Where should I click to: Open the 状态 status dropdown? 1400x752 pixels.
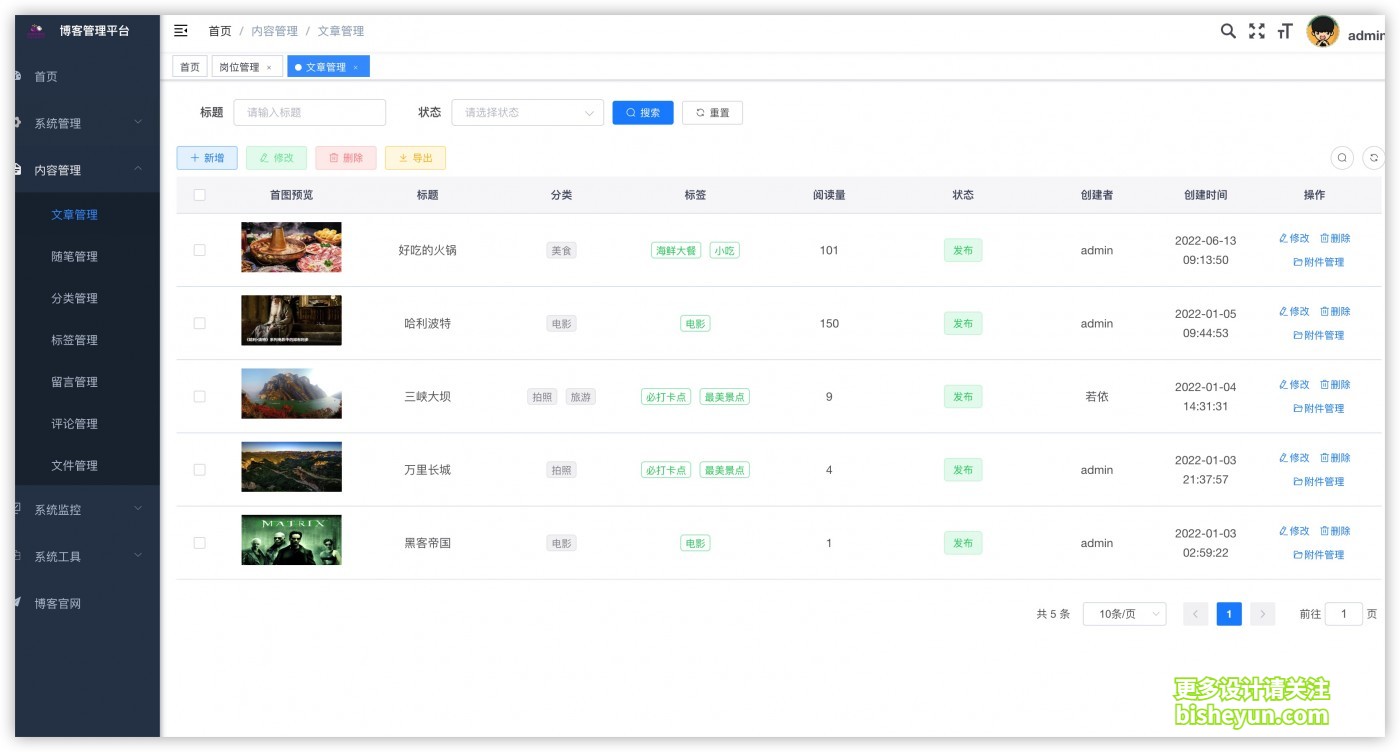[x=527, y=113]
